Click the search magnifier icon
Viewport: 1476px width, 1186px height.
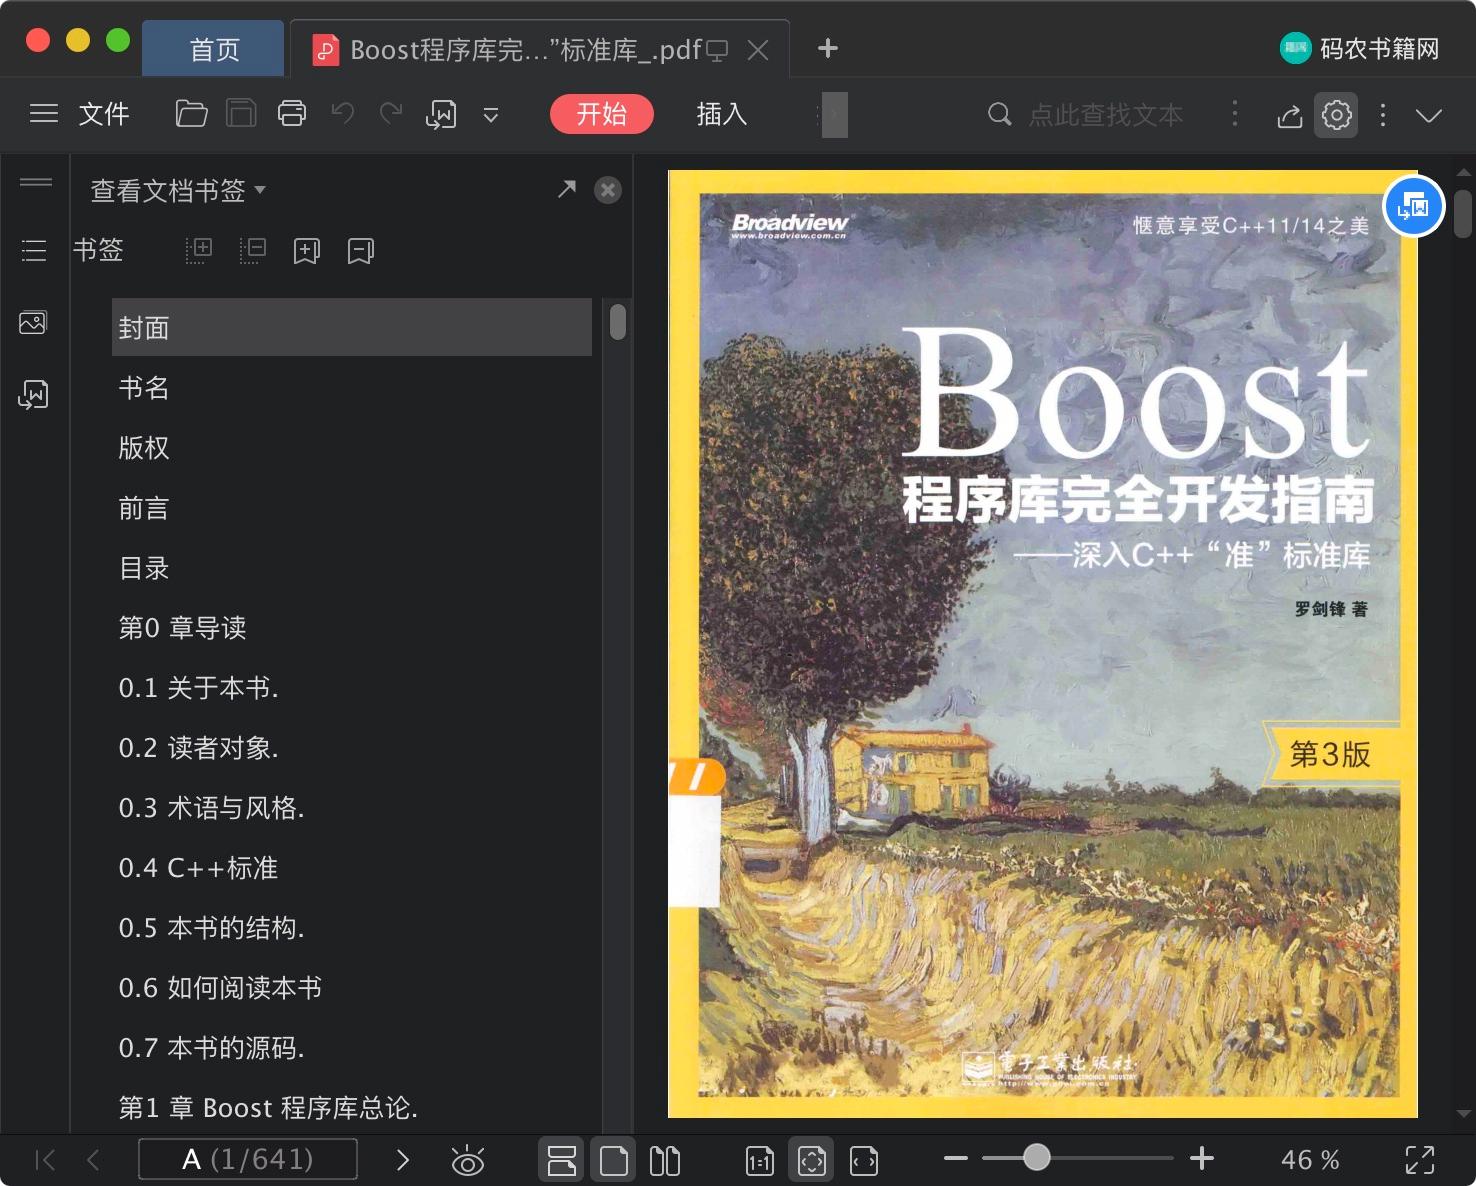999,114
